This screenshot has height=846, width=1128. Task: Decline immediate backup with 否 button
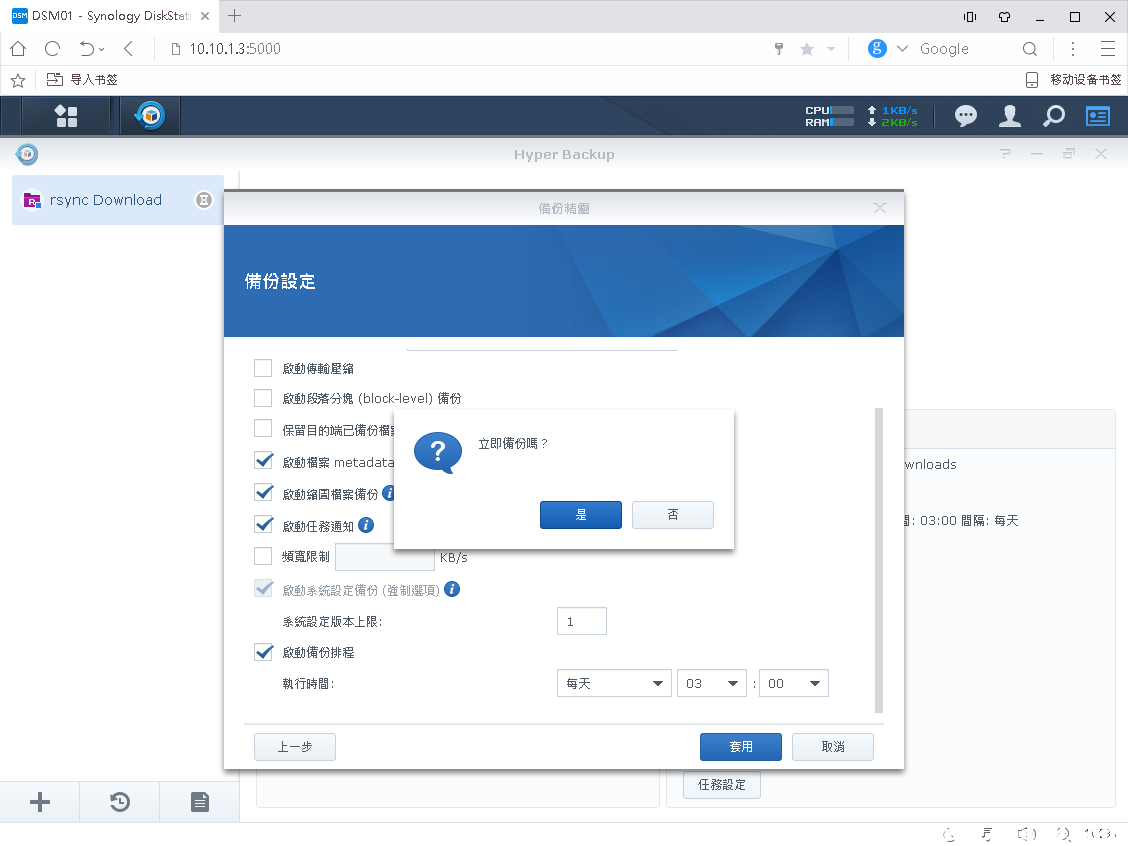(673, 515)
